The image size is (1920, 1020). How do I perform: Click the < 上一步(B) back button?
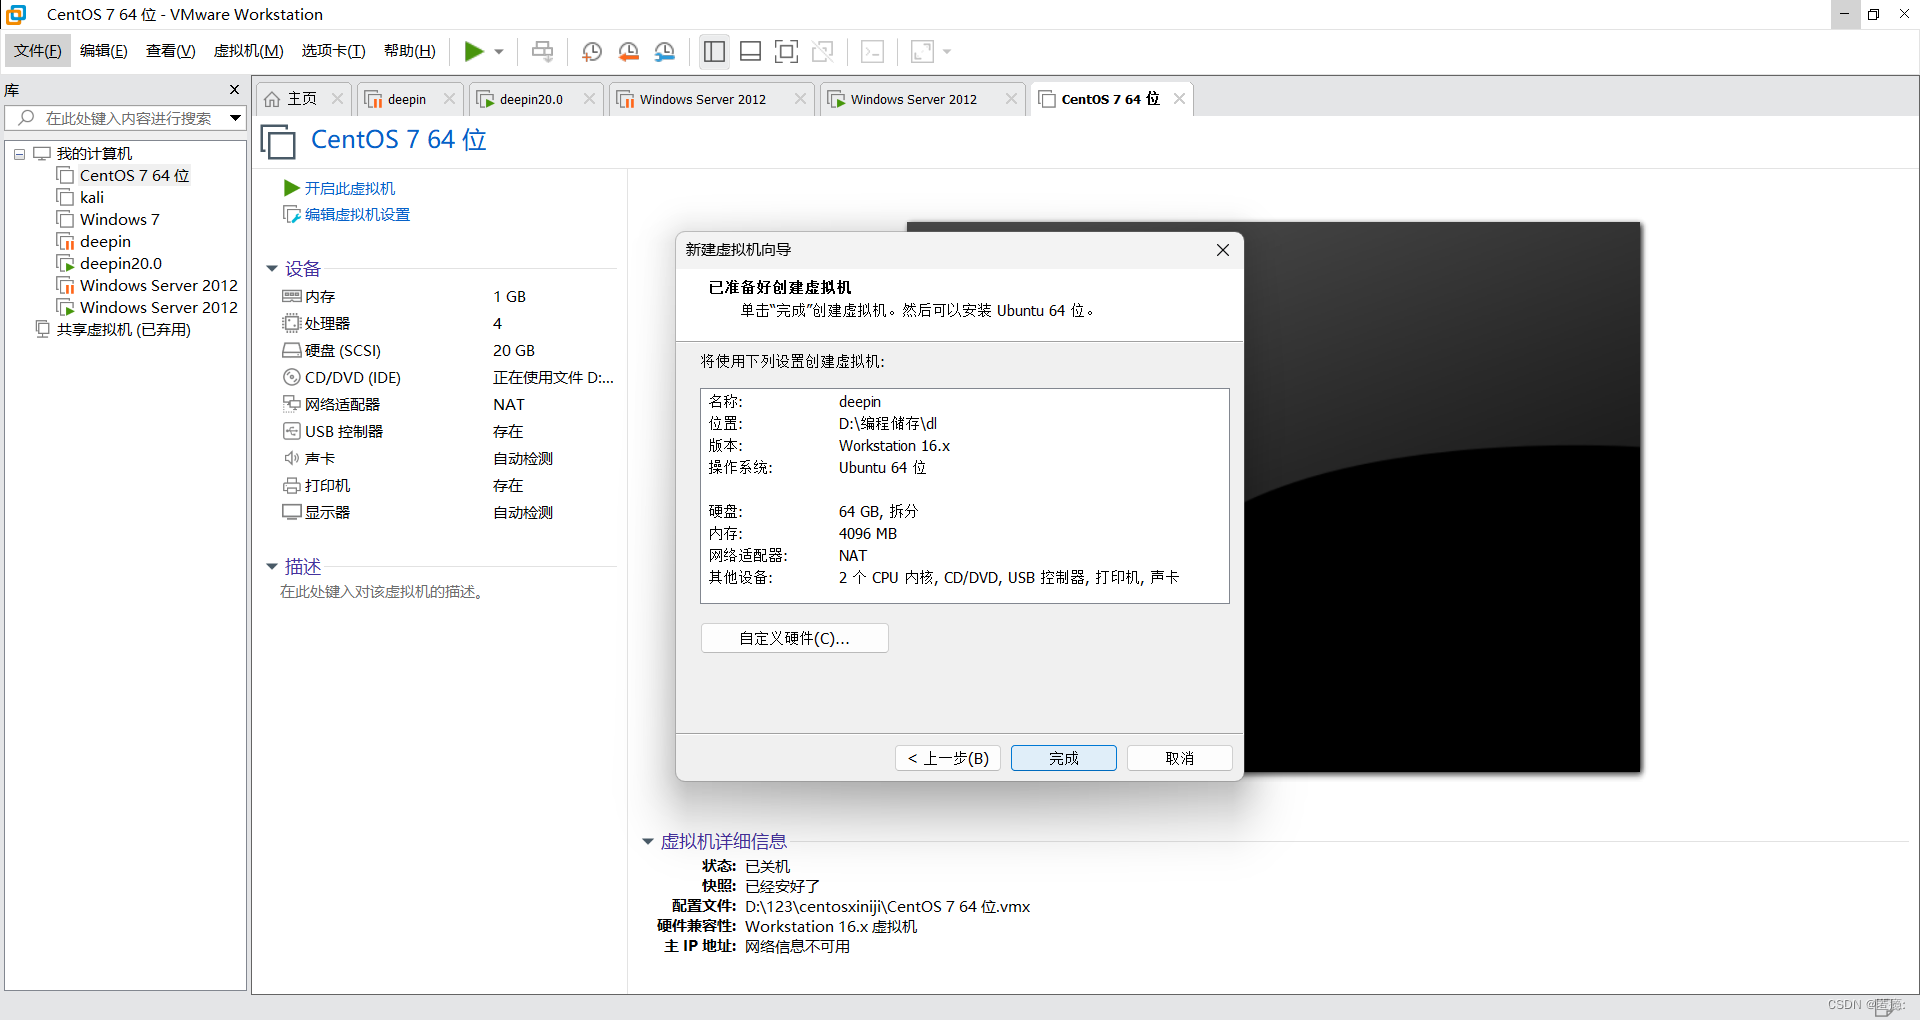[x=948, y=758]
